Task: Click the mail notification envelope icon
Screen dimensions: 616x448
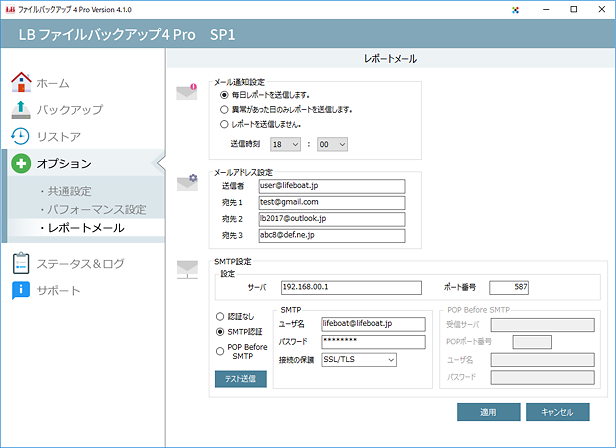Action: point(187,92)
